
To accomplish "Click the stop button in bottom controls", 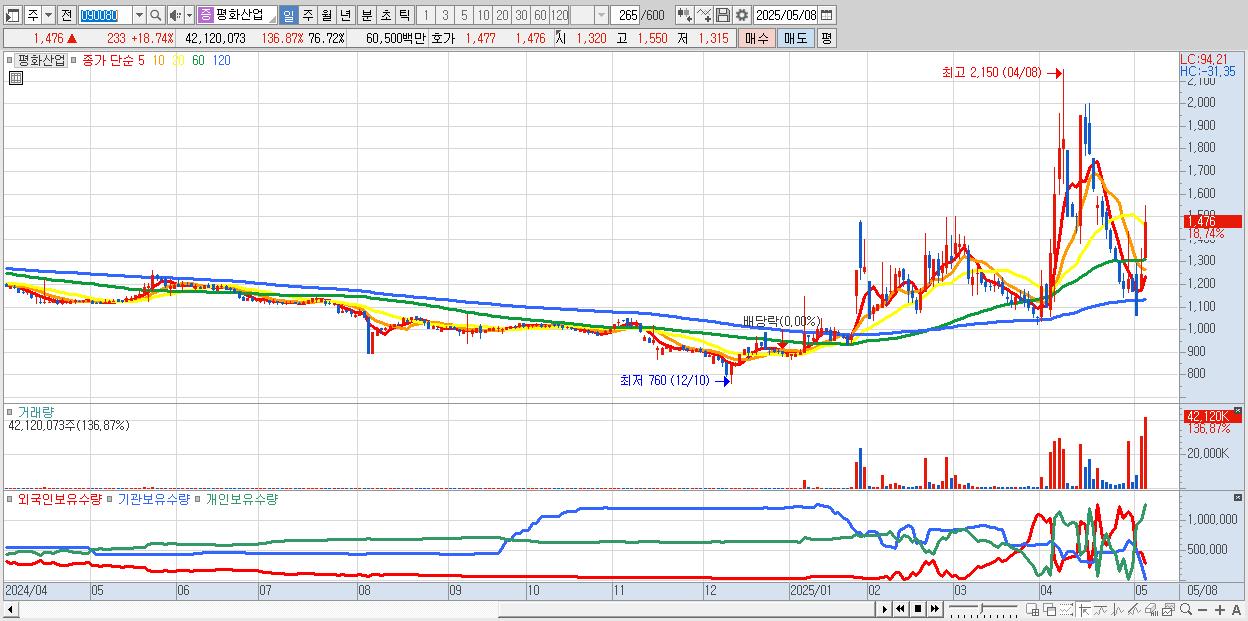I will 918,609.
